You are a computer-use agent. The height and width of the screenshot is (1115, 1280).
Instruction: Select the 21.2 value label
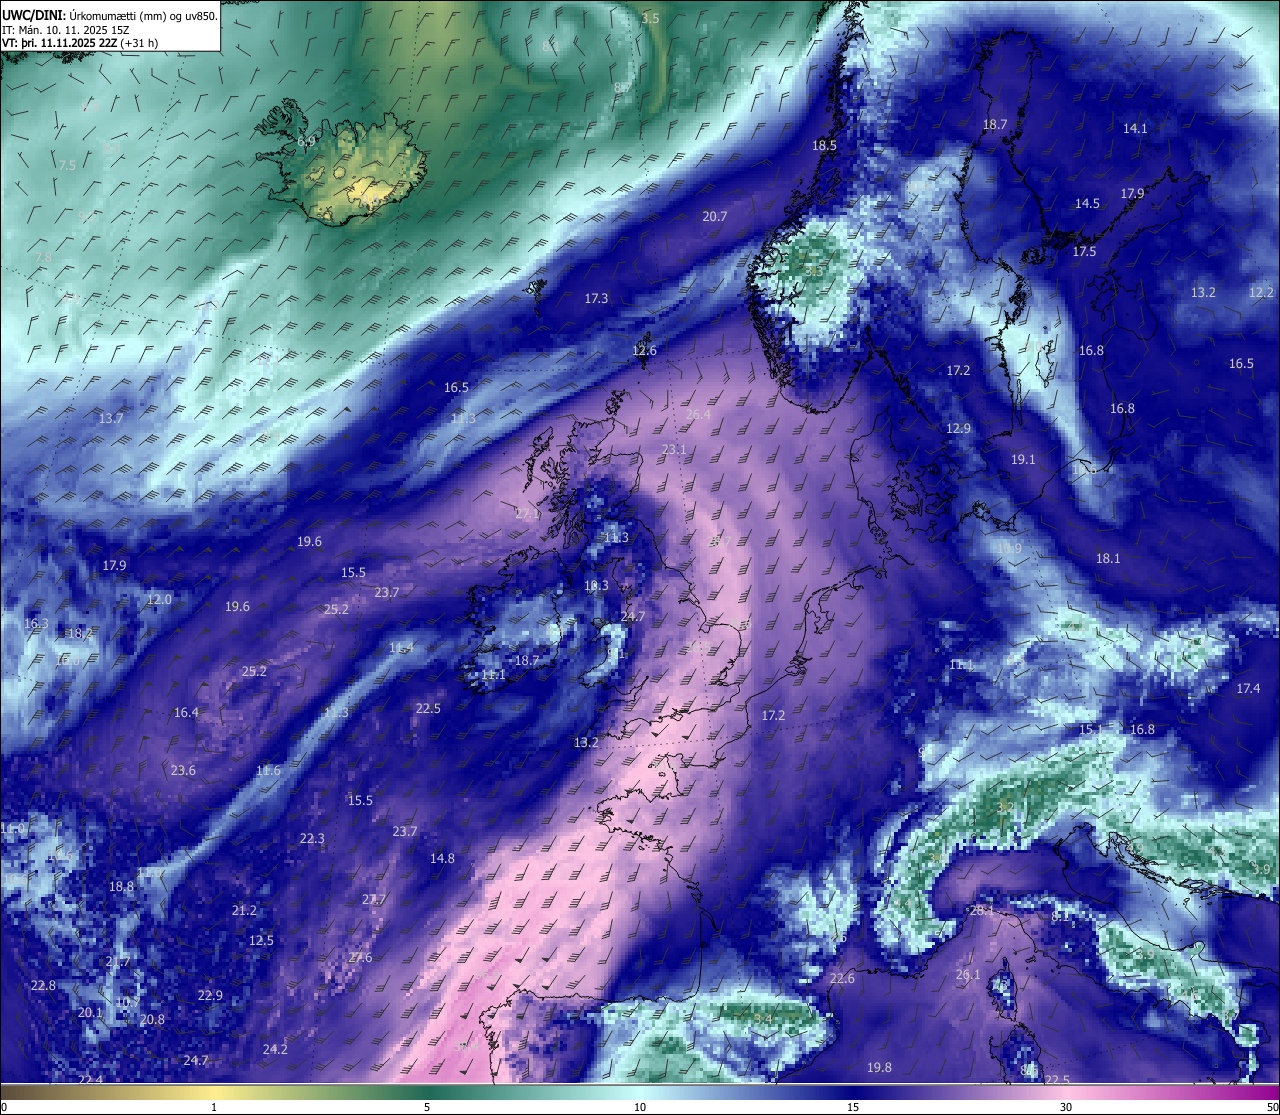coord(244,910)
